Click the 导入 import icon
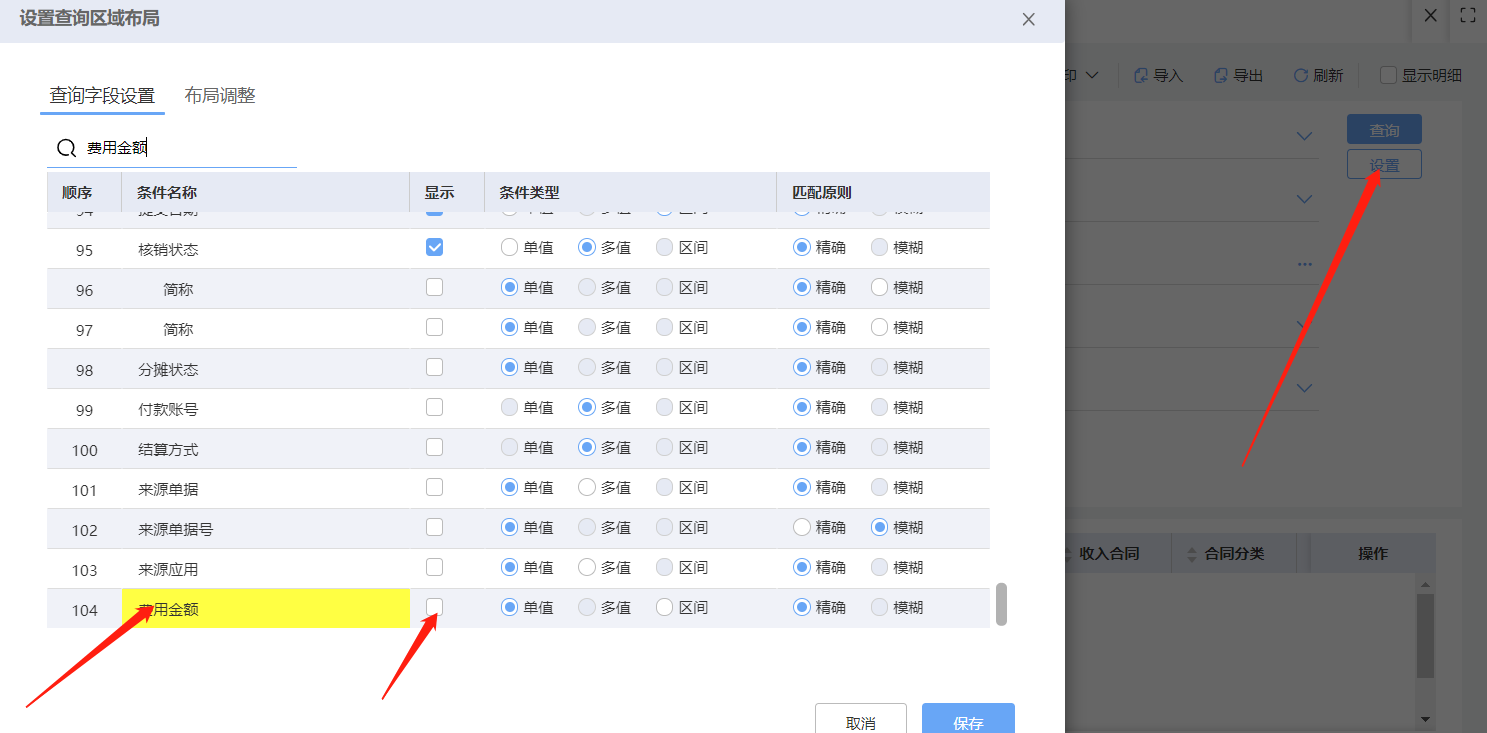The height and width of the screenshot is (733, 1487). (x=1141, y=76)
